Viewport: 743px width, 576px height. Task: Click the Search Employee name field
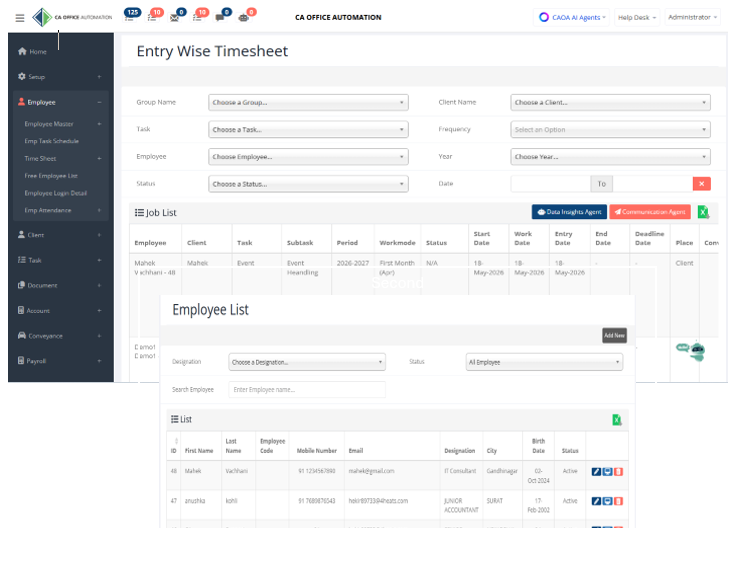307,390
